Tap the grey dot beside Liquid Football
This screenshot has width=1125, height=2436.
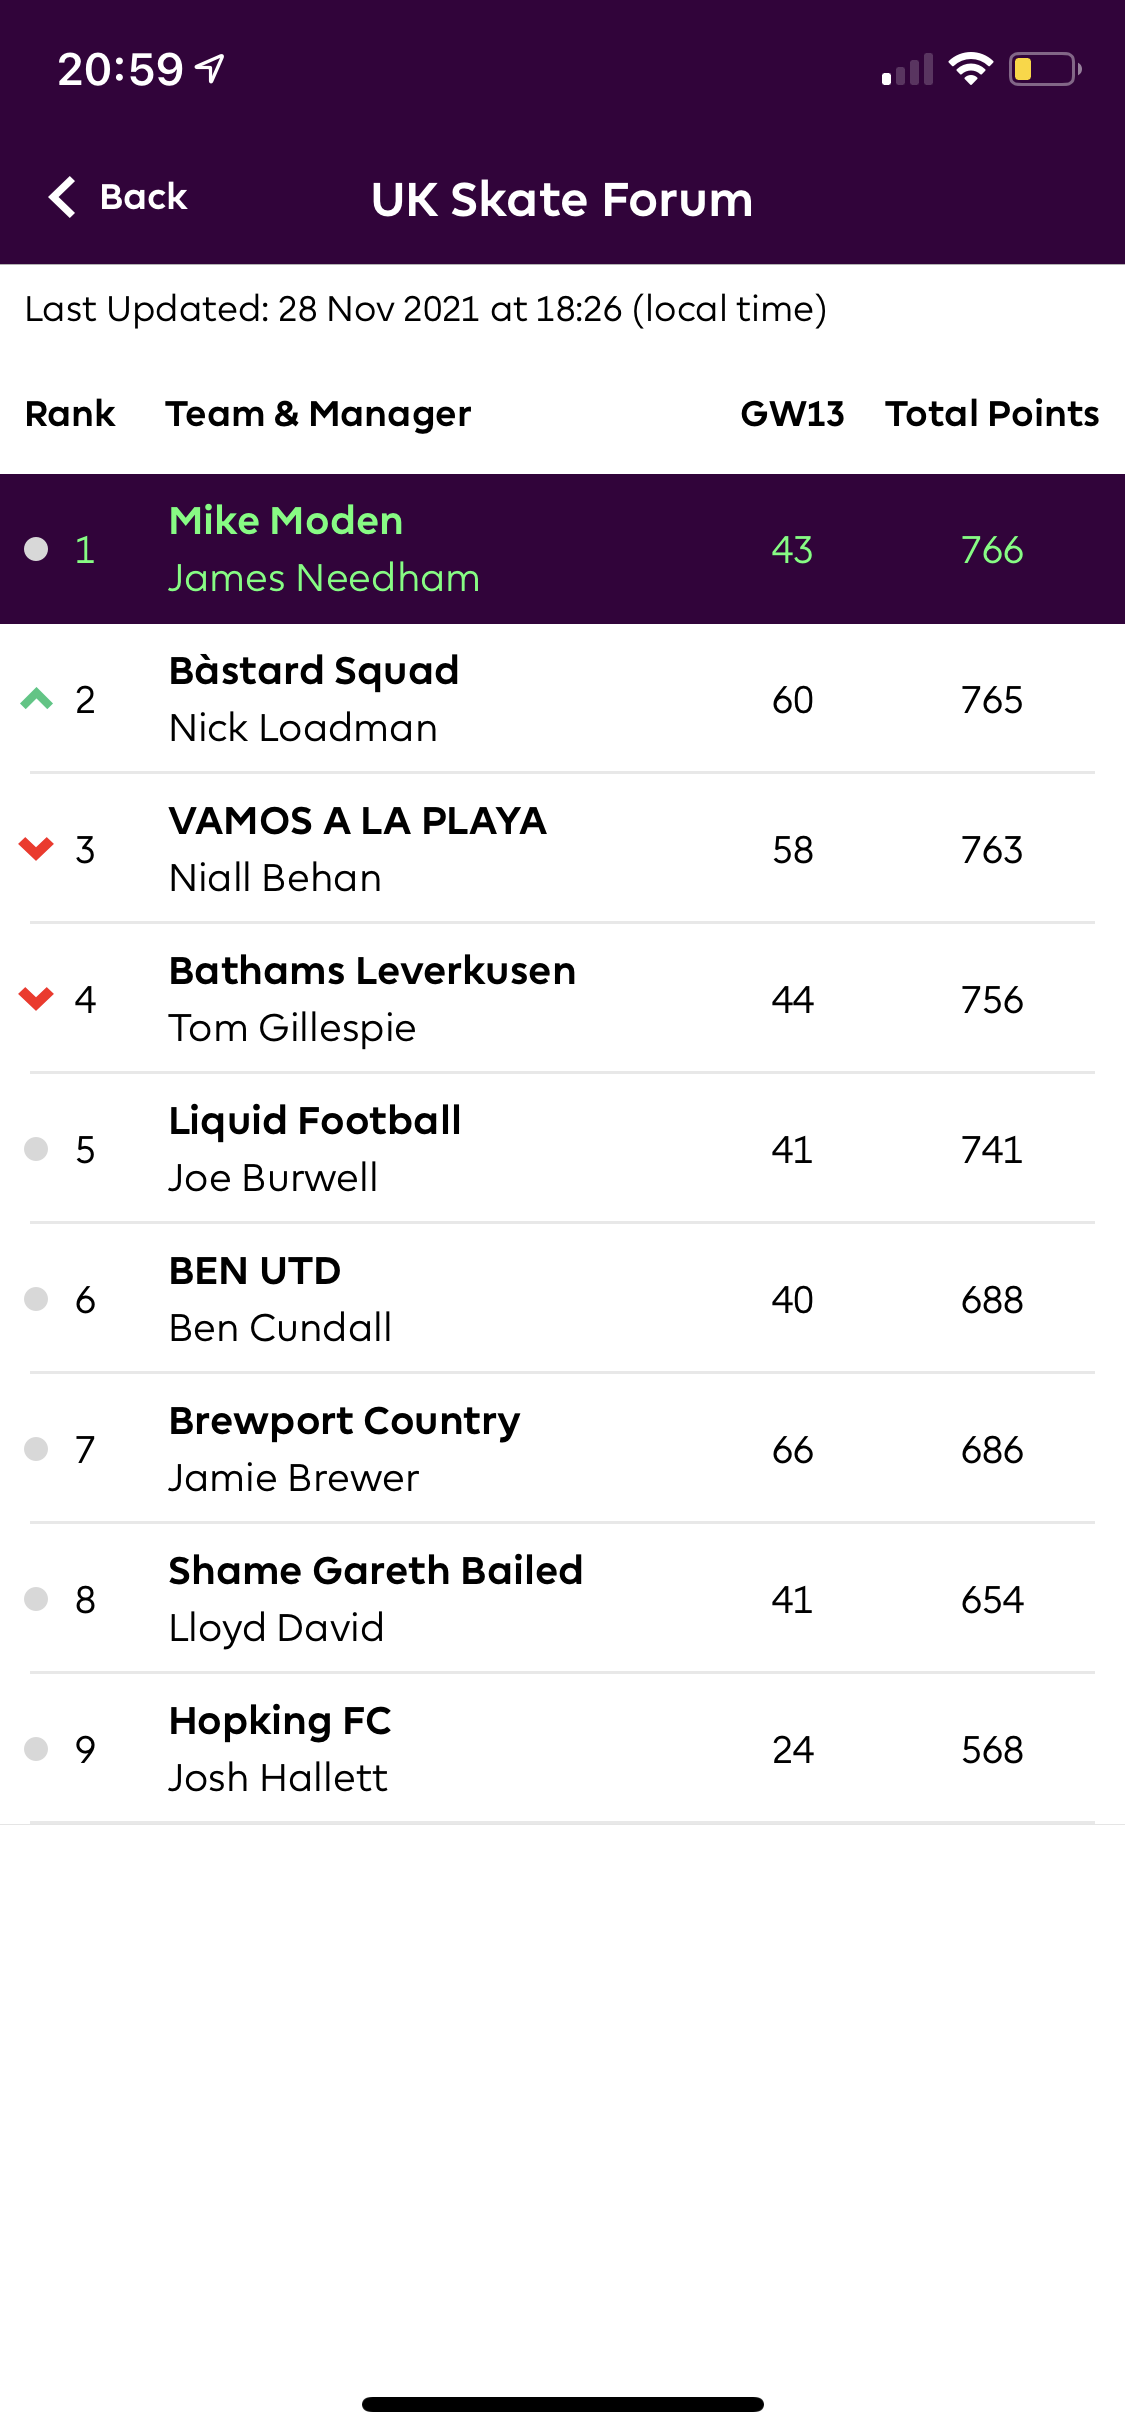(37, 1149)
